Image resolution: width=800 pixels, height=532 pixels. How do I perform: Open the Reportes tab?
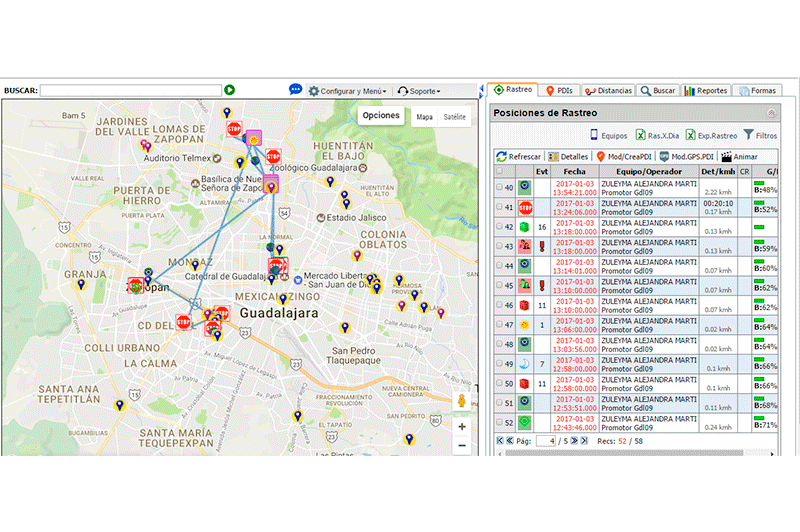point(706,90)
